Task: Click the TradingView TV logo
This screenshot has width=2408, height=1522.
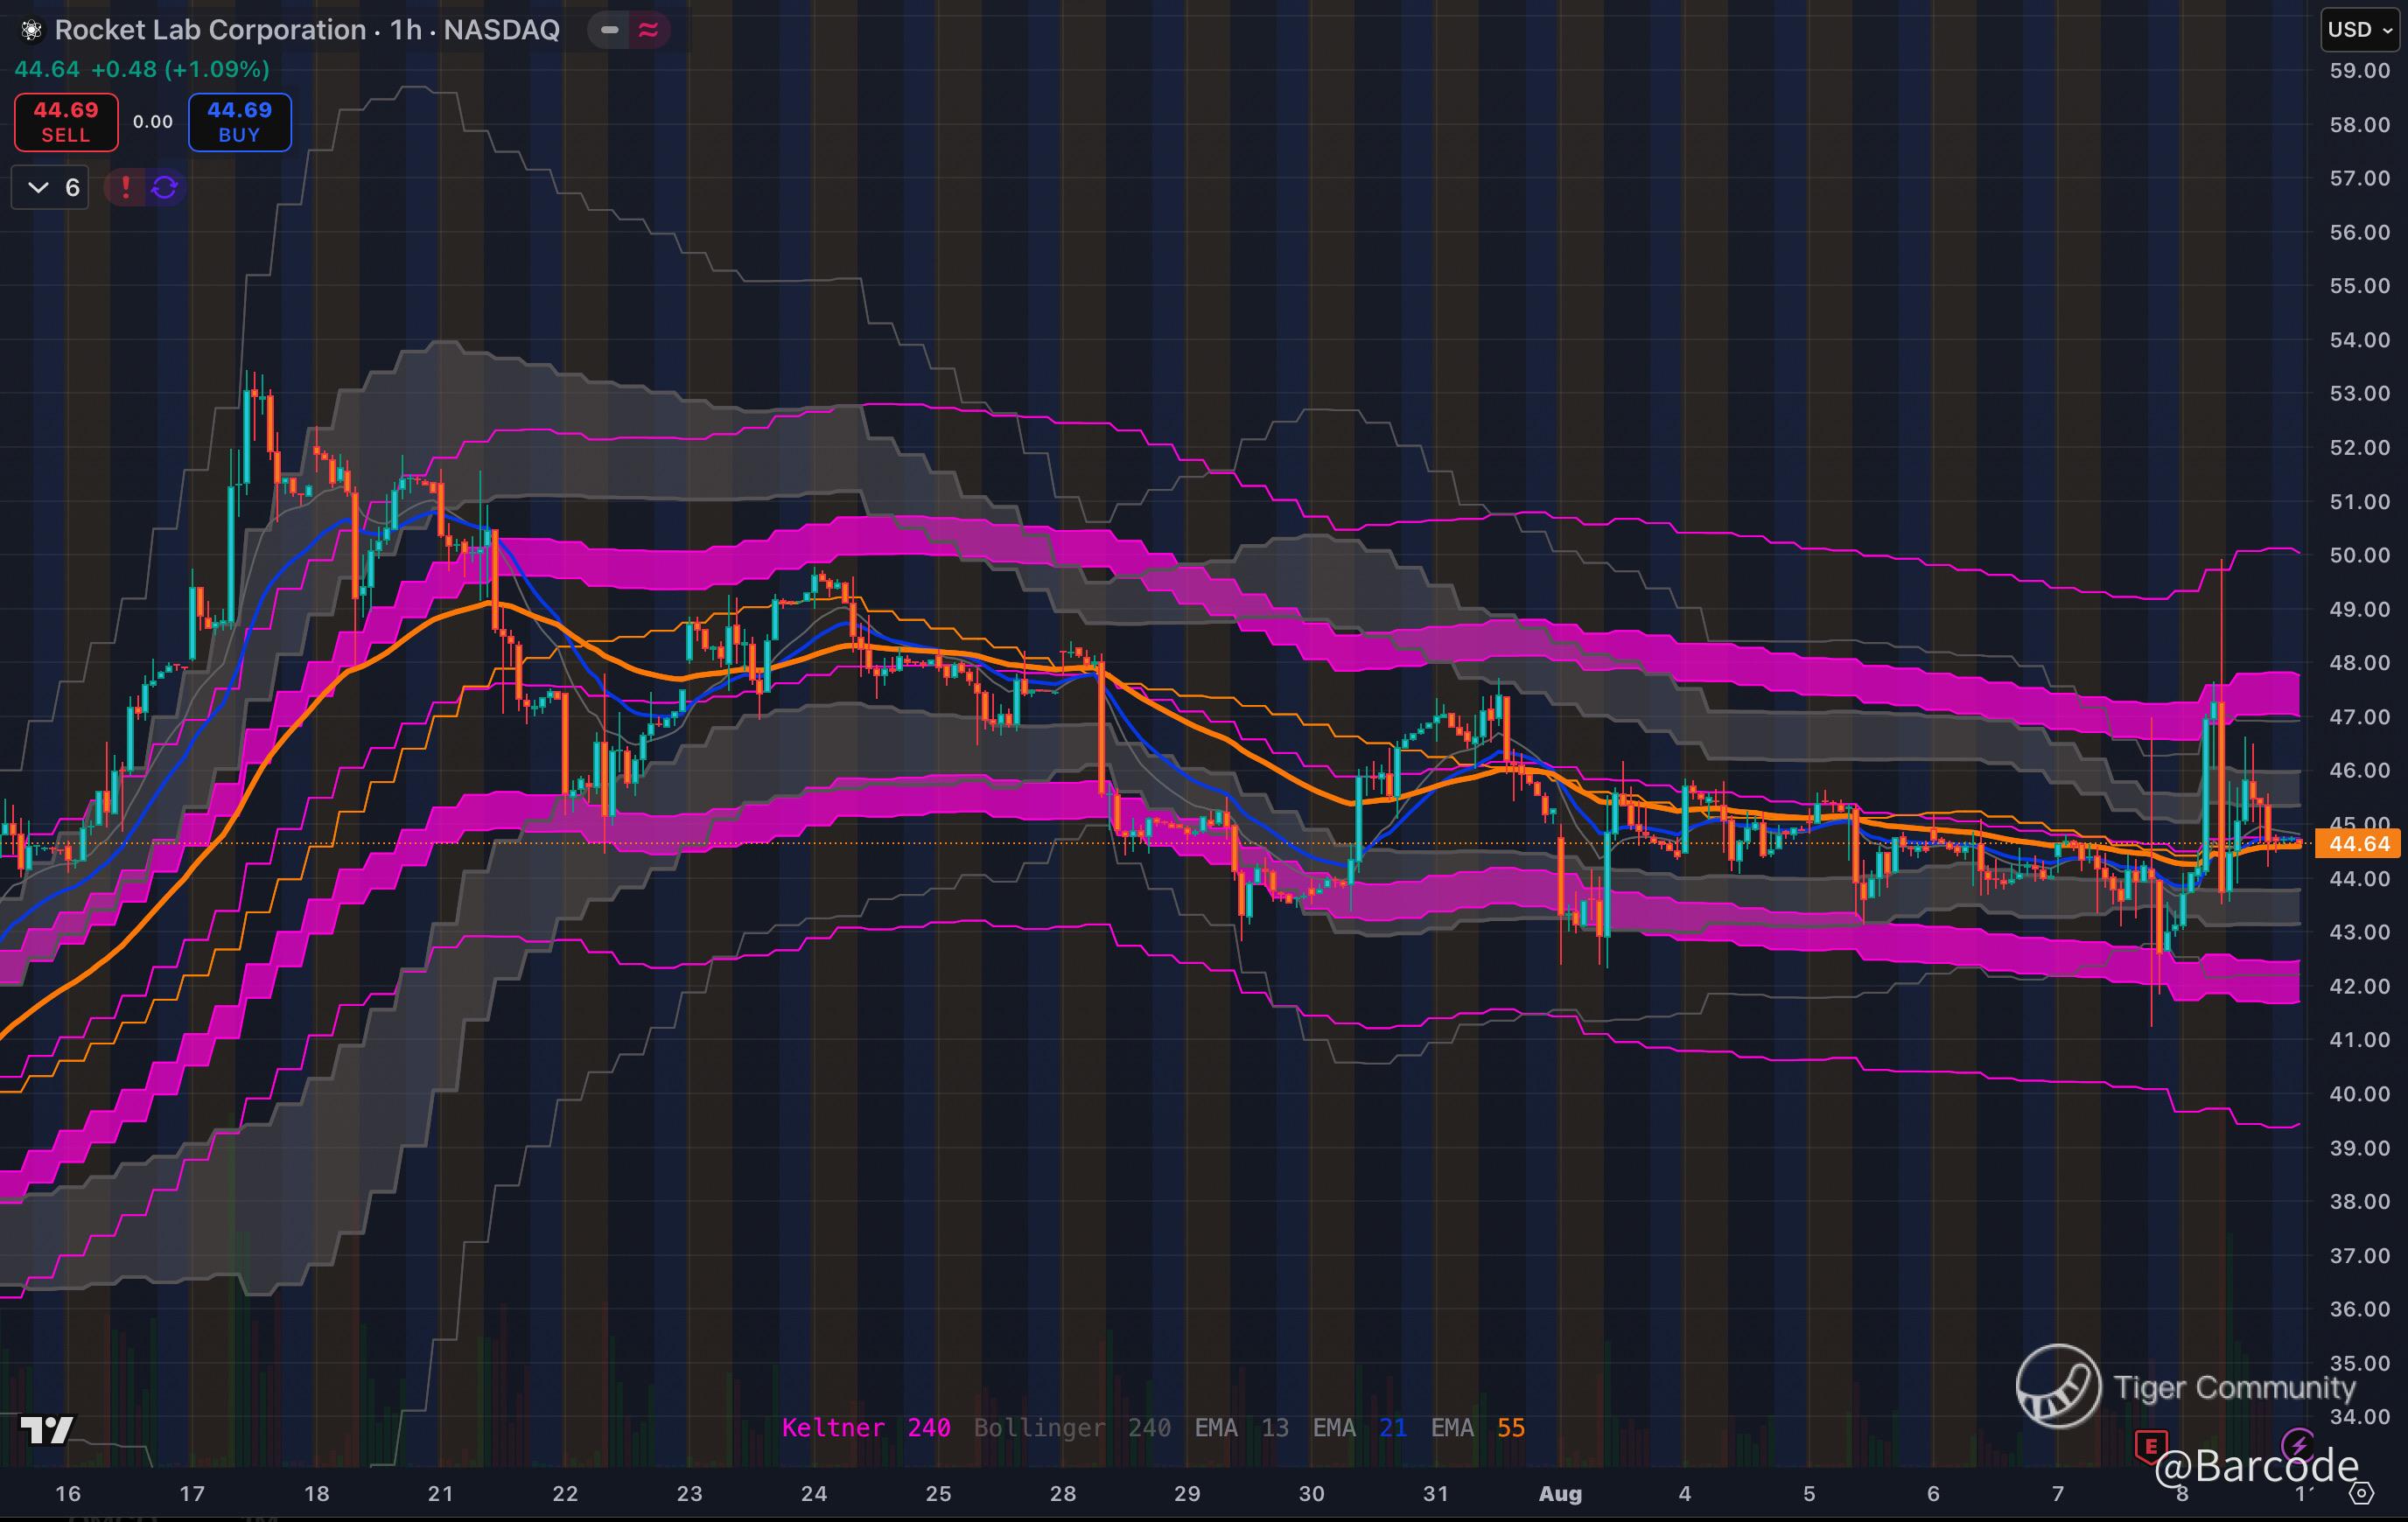Action: (x=46, y=1430)
